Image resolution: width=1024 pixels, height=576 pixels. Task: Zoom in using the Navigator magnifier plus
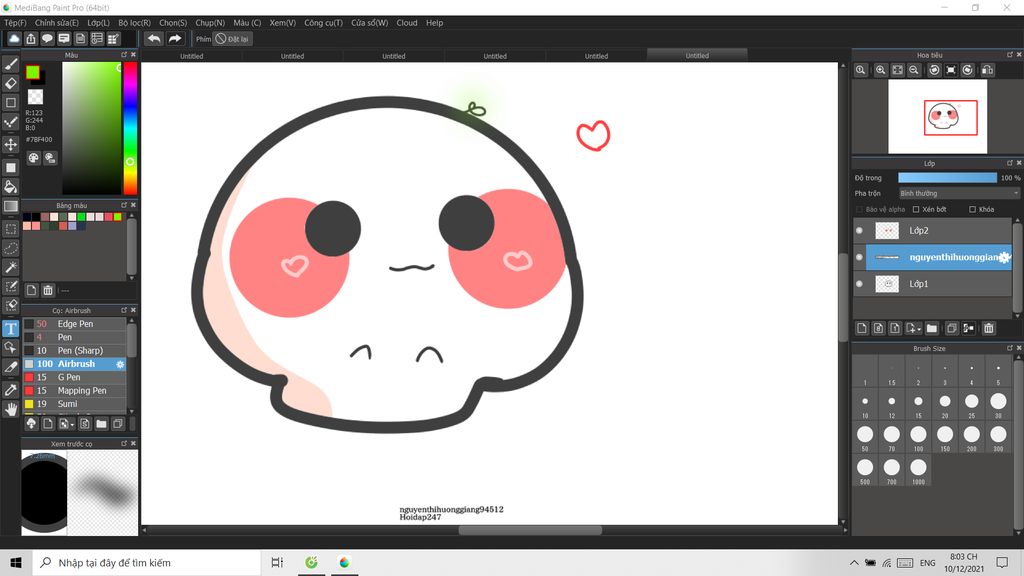(880, 70)
